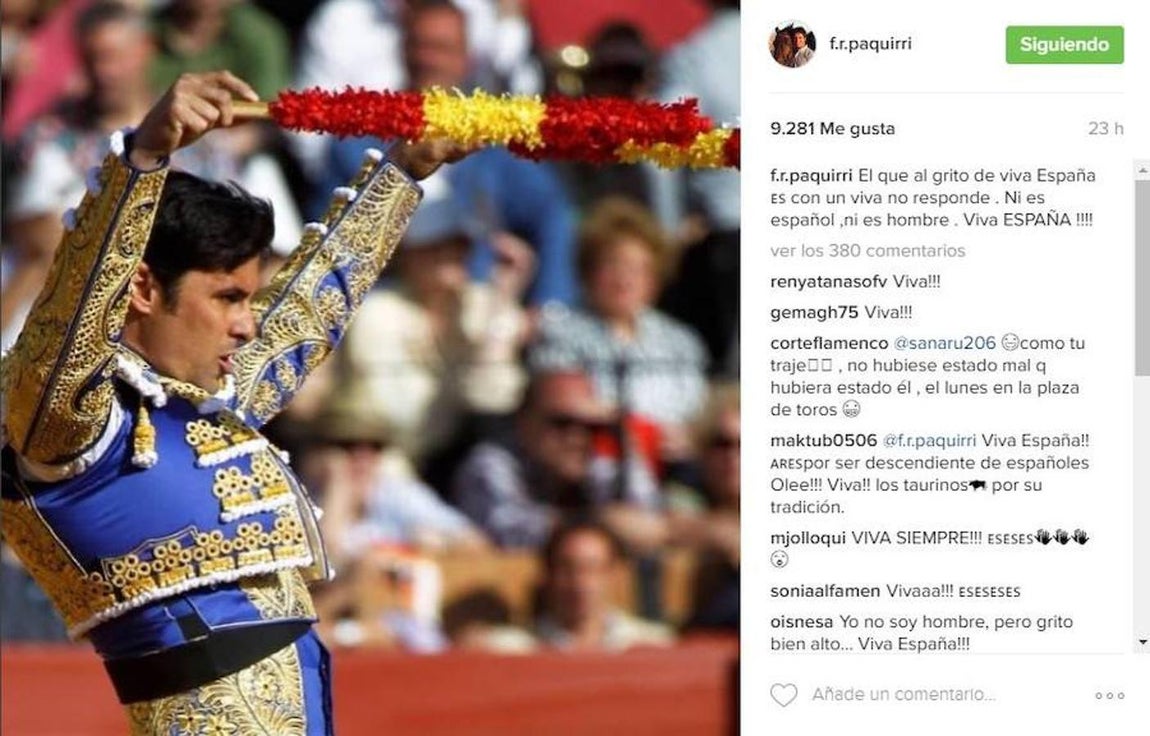Open f.r.paquirri username in header
Viewport: 1150px width, 736px height.
871,43
